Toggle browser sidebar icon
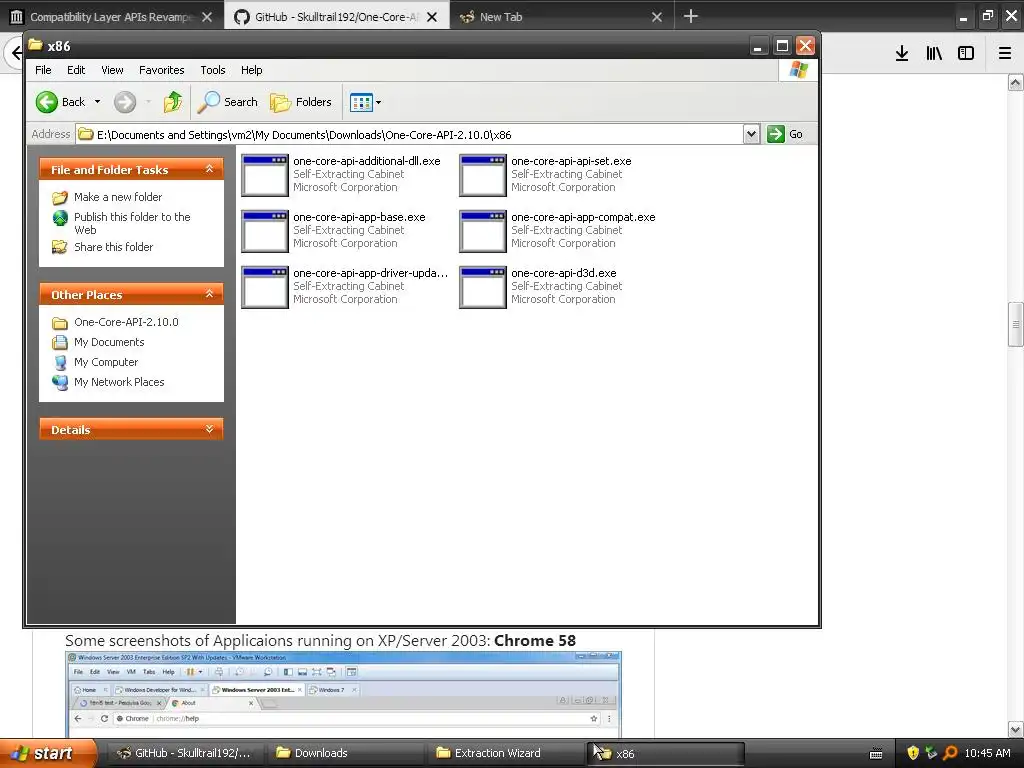The width and height of the screenshot is (1024, 768). pos(966,54)
